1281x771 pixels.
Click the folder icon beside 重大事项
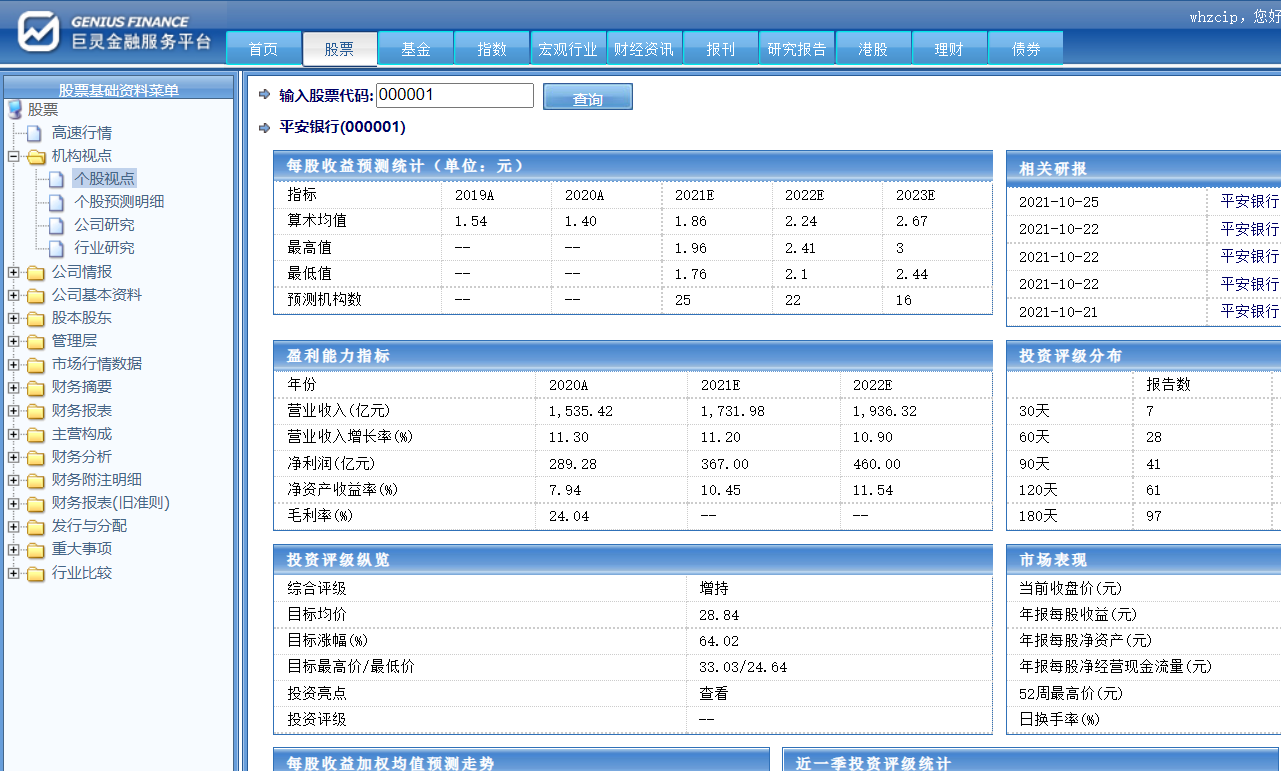click(36, 549)
